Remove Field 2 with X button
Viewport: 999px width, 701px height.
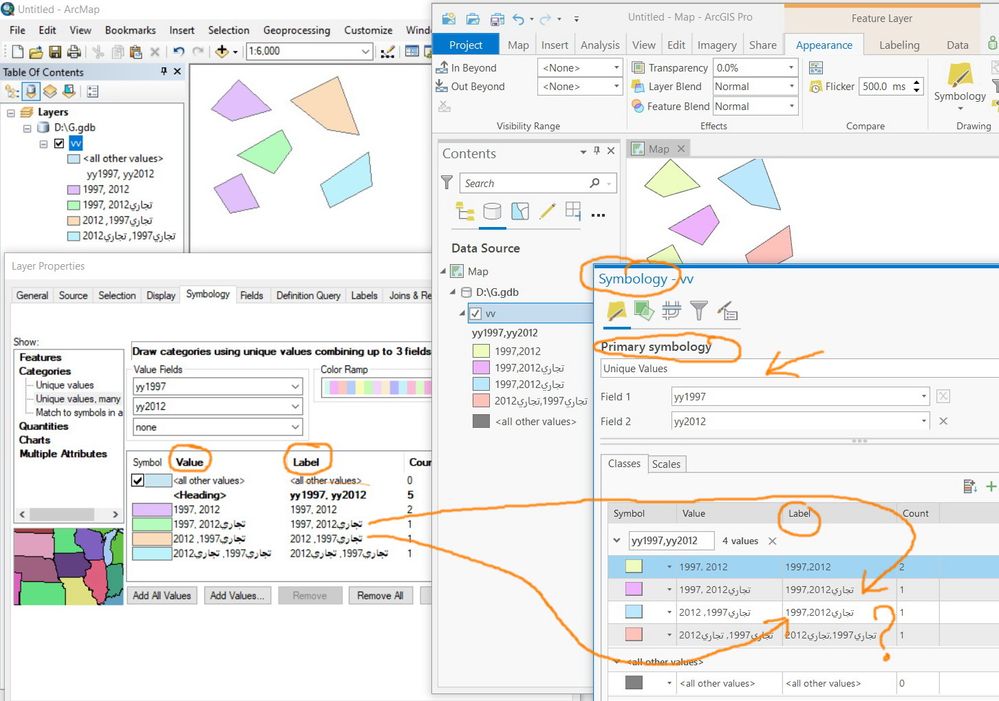944,421
